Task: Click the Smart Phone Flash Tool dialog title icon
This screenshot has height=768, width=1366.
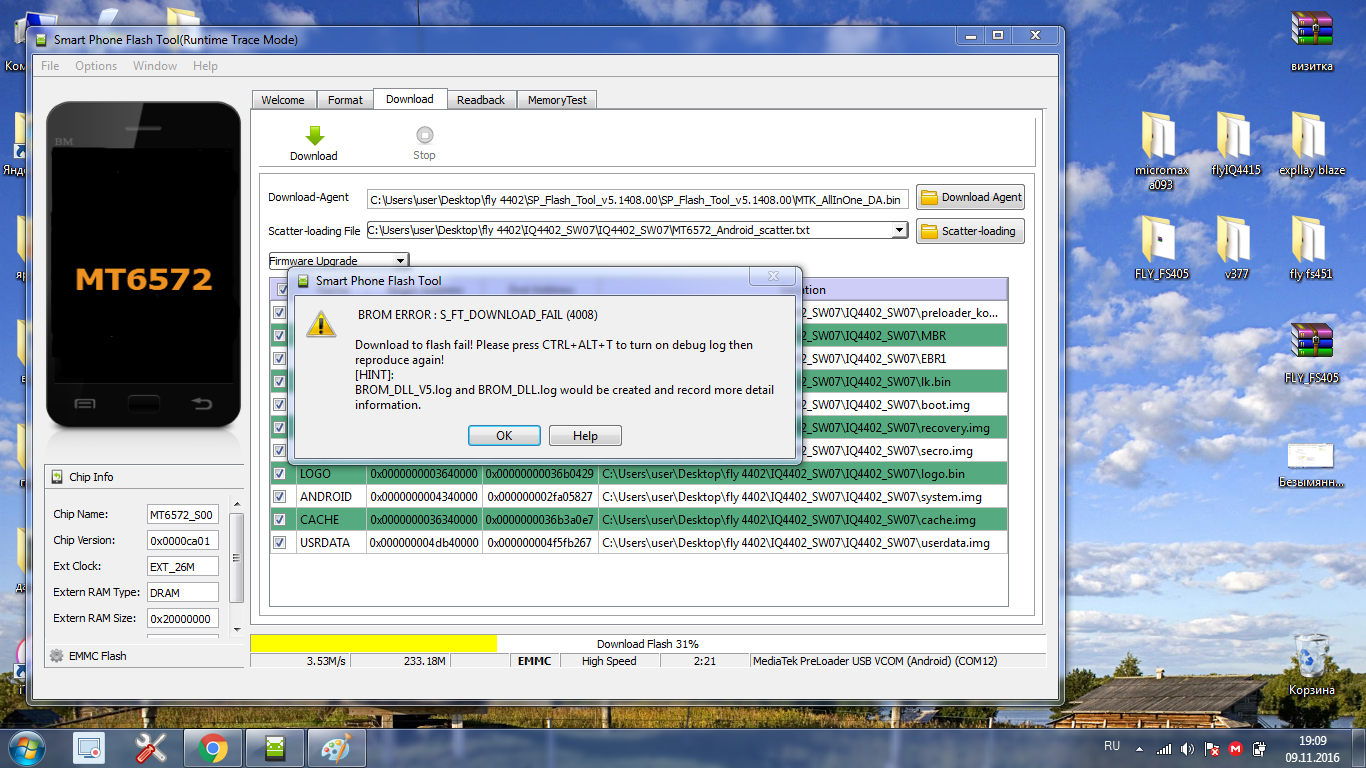Action: pos(304,281)
